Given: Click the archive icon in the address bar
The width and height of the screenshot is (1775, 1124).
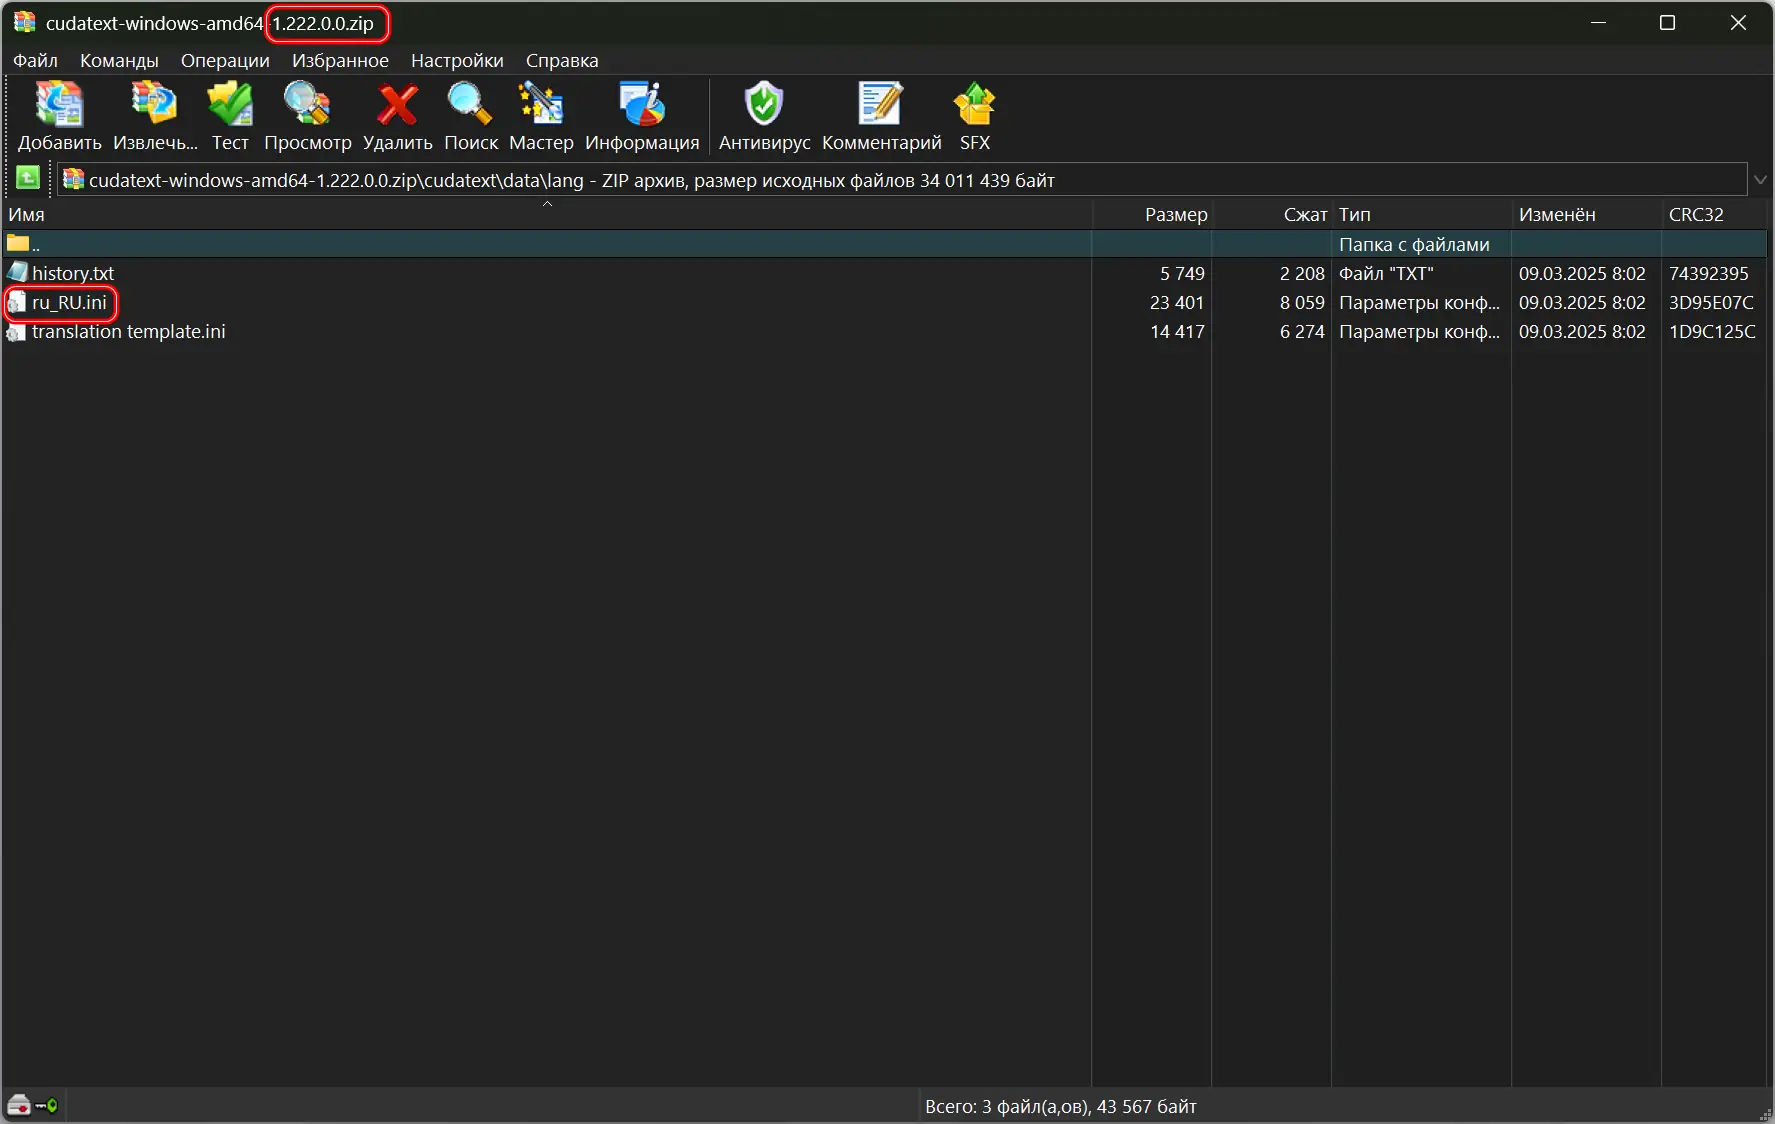Looking at the screenshot, I should [74, 180].
